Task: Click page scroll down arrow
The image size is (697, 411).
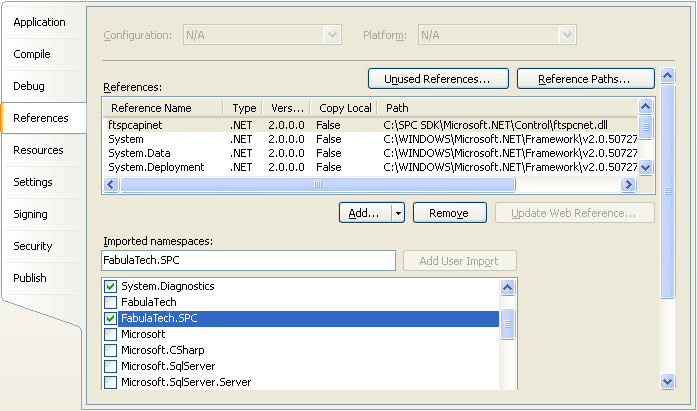Action: (668, 381)
